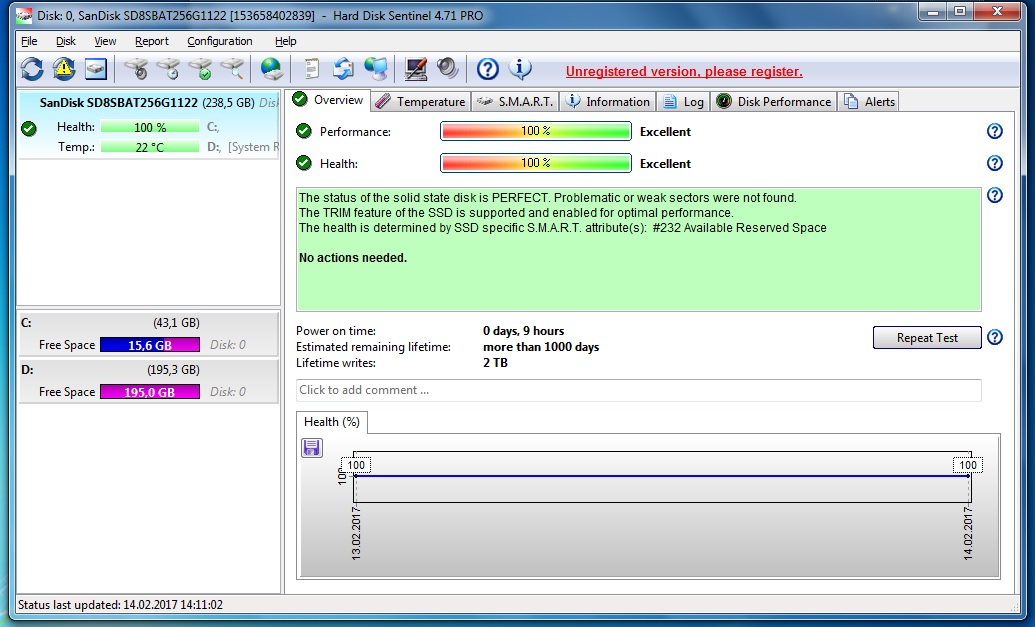The height and width of the screenshot is (627, 1035).
Task: Click the 'Unregistered version, please register' link
Action: [x=684, y=71]
